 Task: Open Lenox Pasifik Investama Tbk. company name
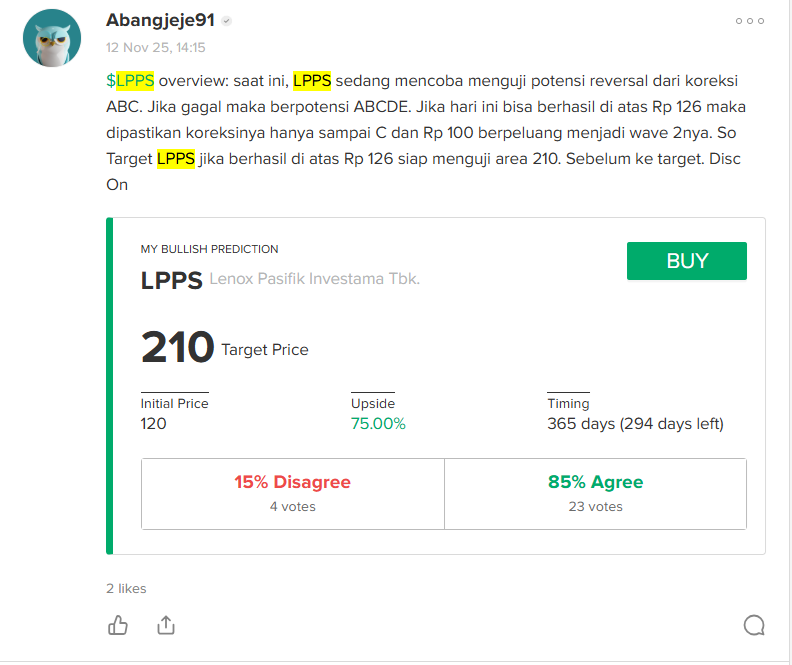pos(314,279)
